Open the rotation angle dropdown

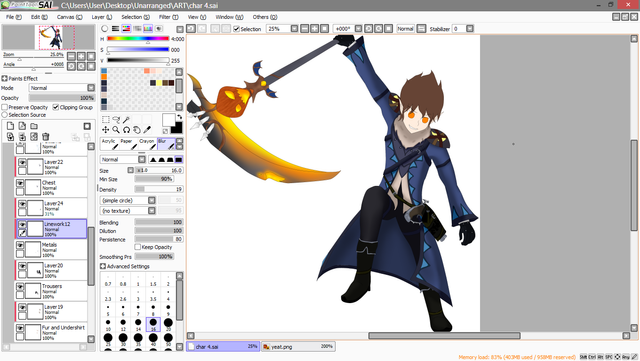coord(358,29)
